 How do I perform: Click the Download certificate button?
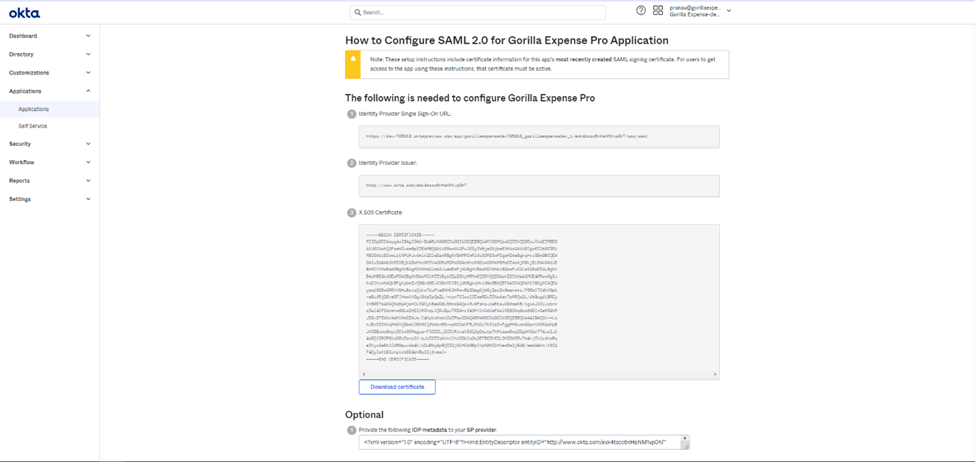397,387
